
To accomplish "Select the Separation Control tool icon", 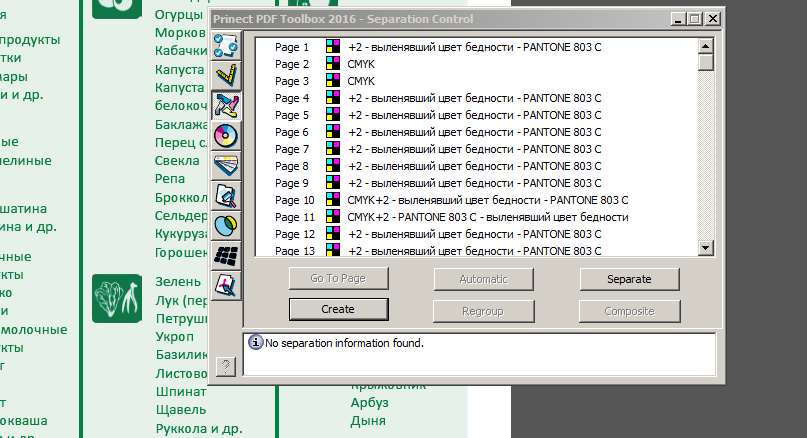I will 226,106.
